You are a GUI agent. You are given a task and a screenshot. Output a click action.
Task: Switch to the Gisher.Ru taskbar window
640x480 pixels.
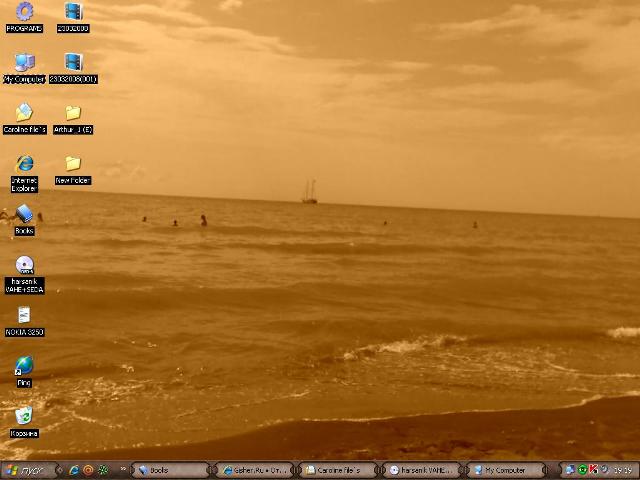255,470
